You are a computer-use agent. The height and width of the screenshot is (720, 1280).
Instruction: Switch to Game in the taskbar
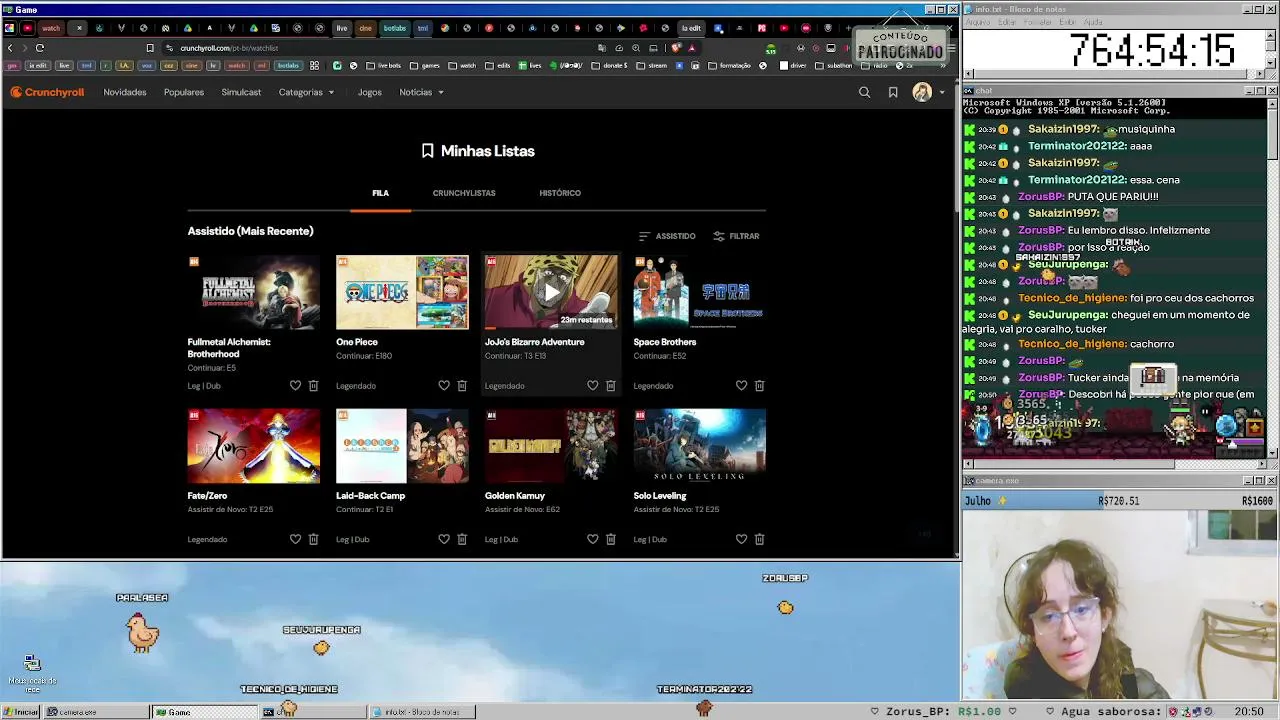[x=204, y=712]
